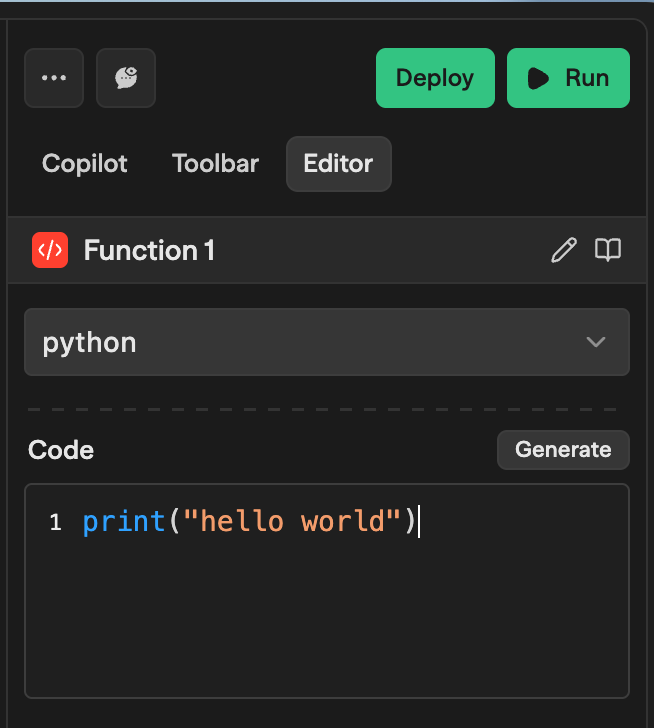Open documentation via the book icon
Screen dimensions: 654x728
(608, 250)
